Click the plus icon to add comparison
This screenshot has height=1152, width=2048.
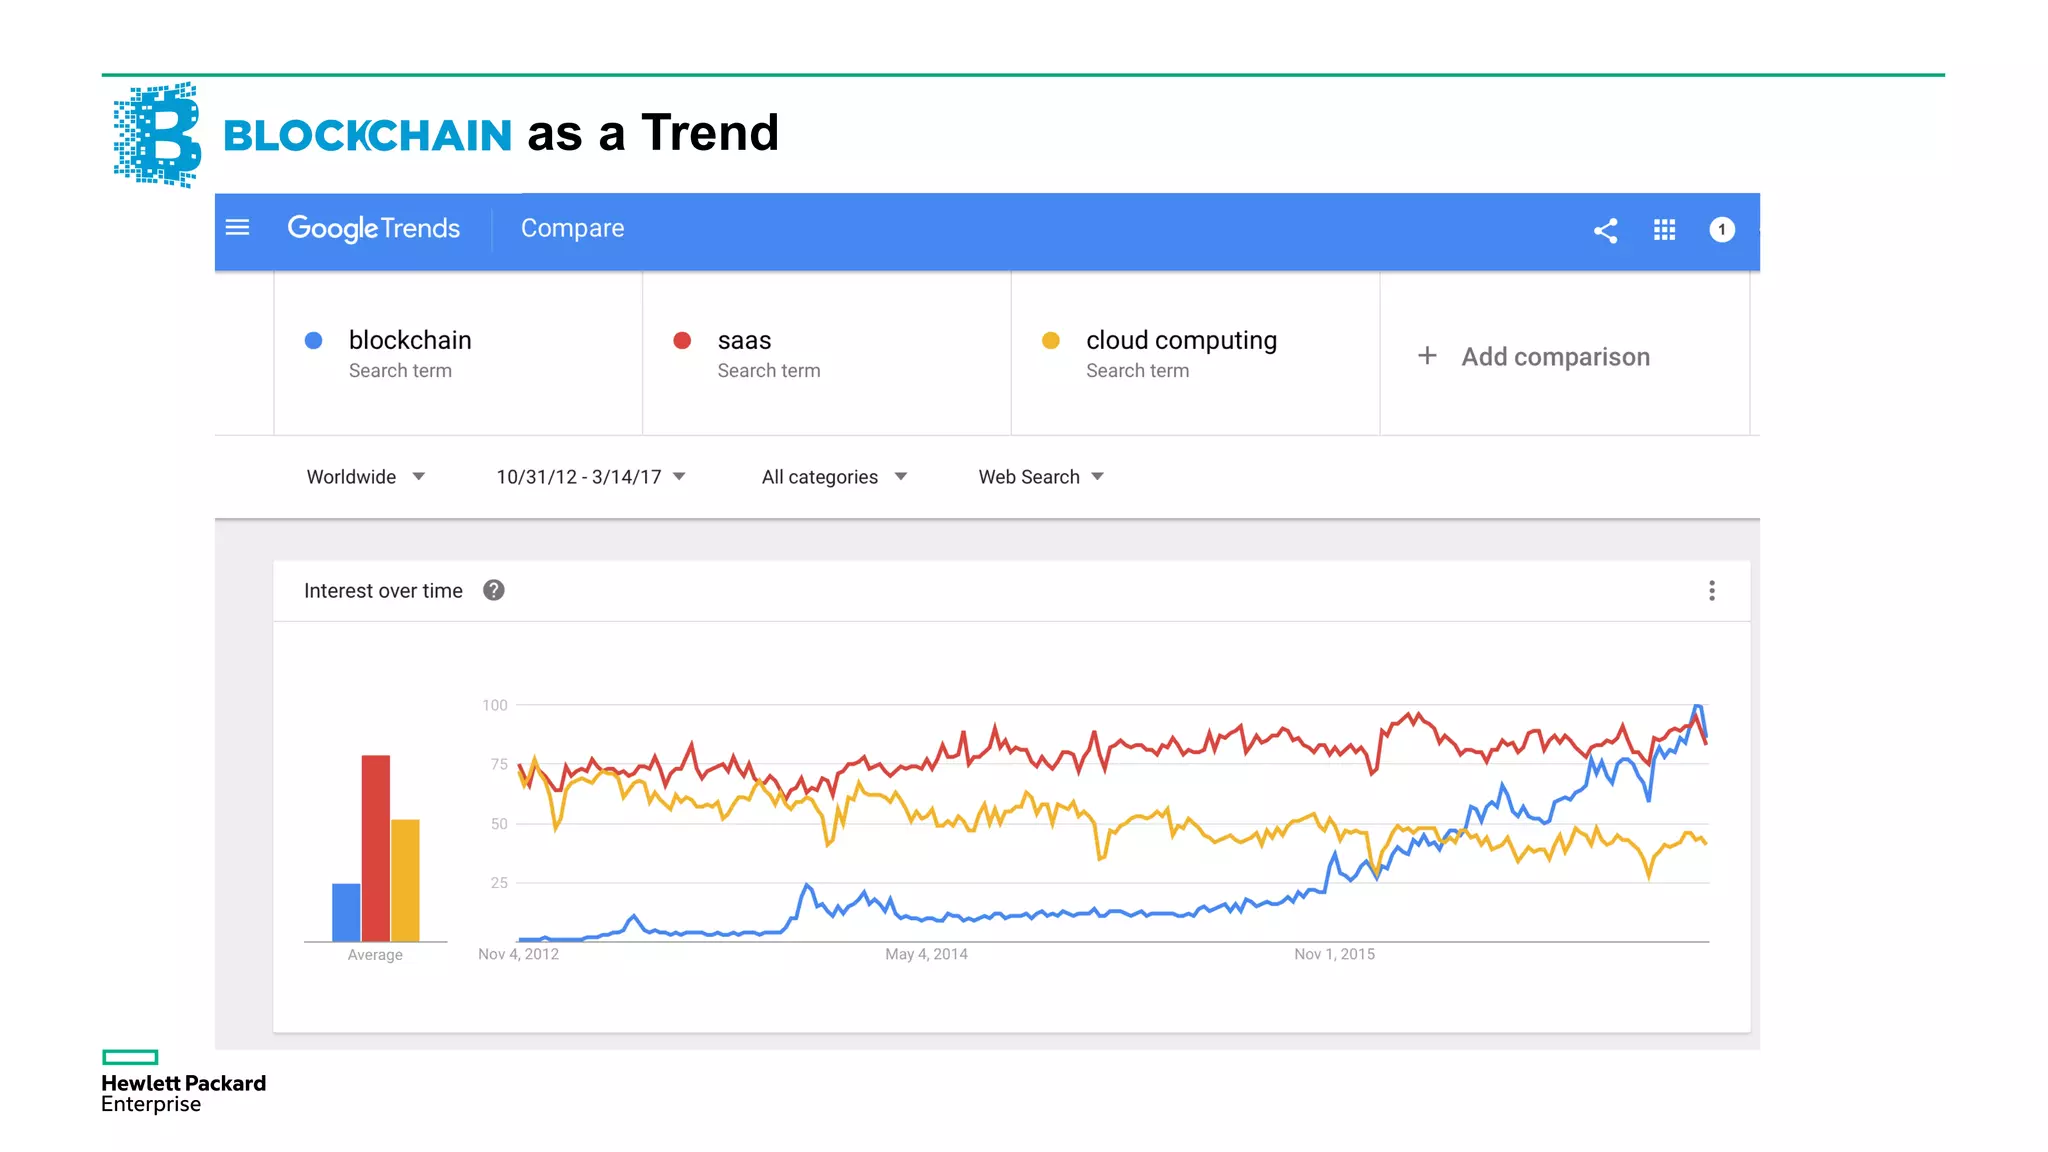click(1427, 356)
